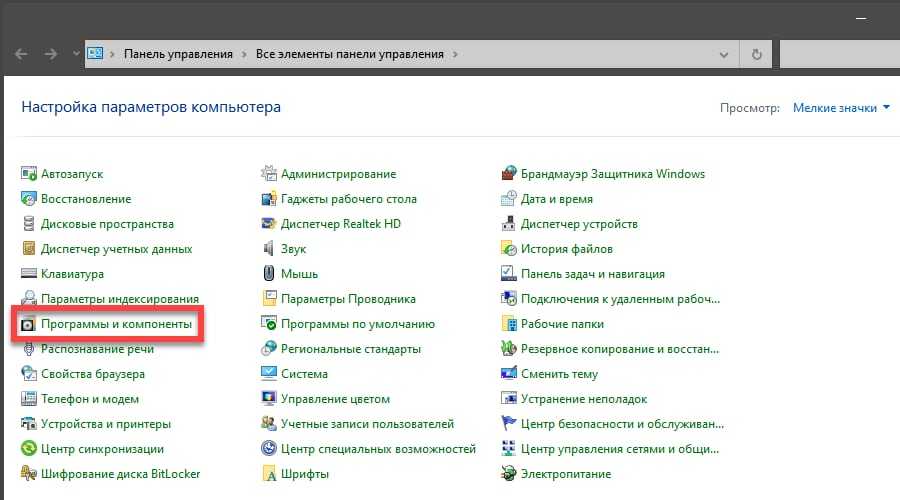Minimize the Control Panel window
The image size is (900, 500).
click(860, 18)
